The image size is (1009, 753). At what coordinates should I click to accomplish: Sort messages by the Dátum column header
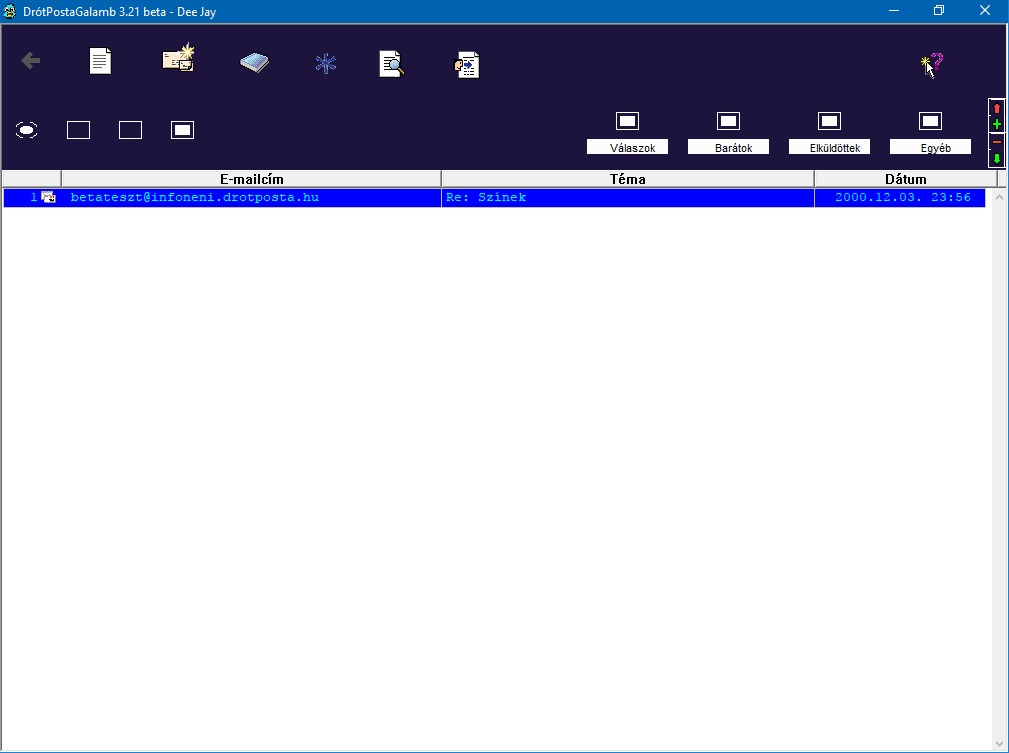(905, 179)
